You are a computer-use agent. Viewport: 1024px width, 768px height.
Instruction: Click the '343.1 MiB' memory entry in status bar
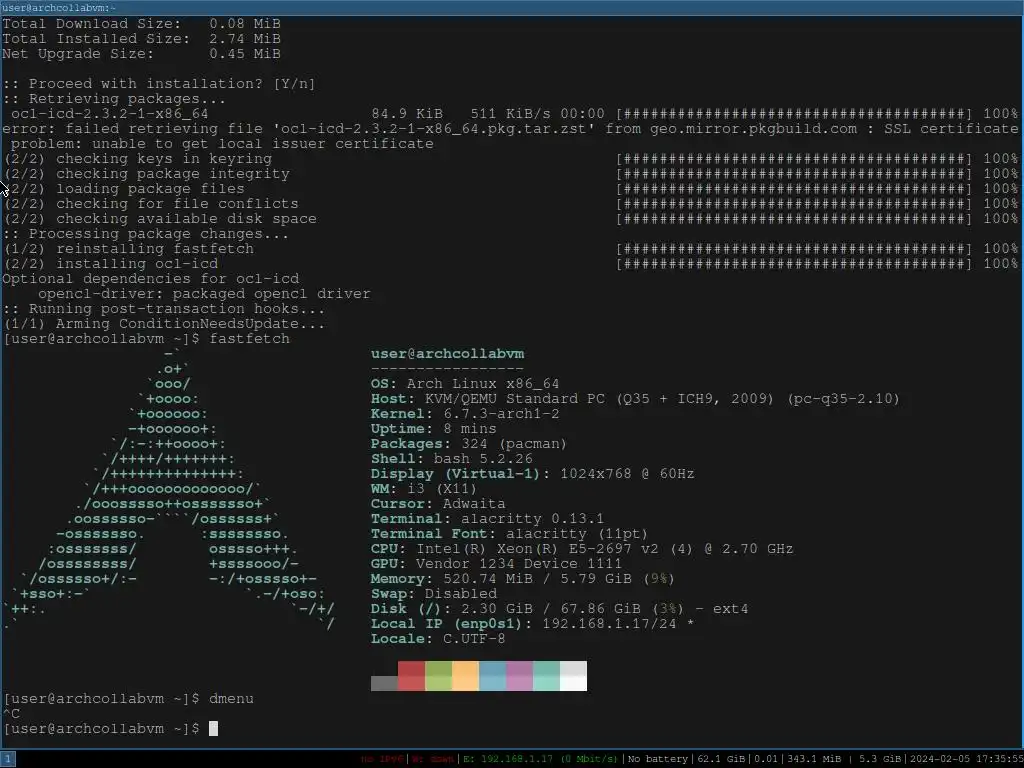814,759
